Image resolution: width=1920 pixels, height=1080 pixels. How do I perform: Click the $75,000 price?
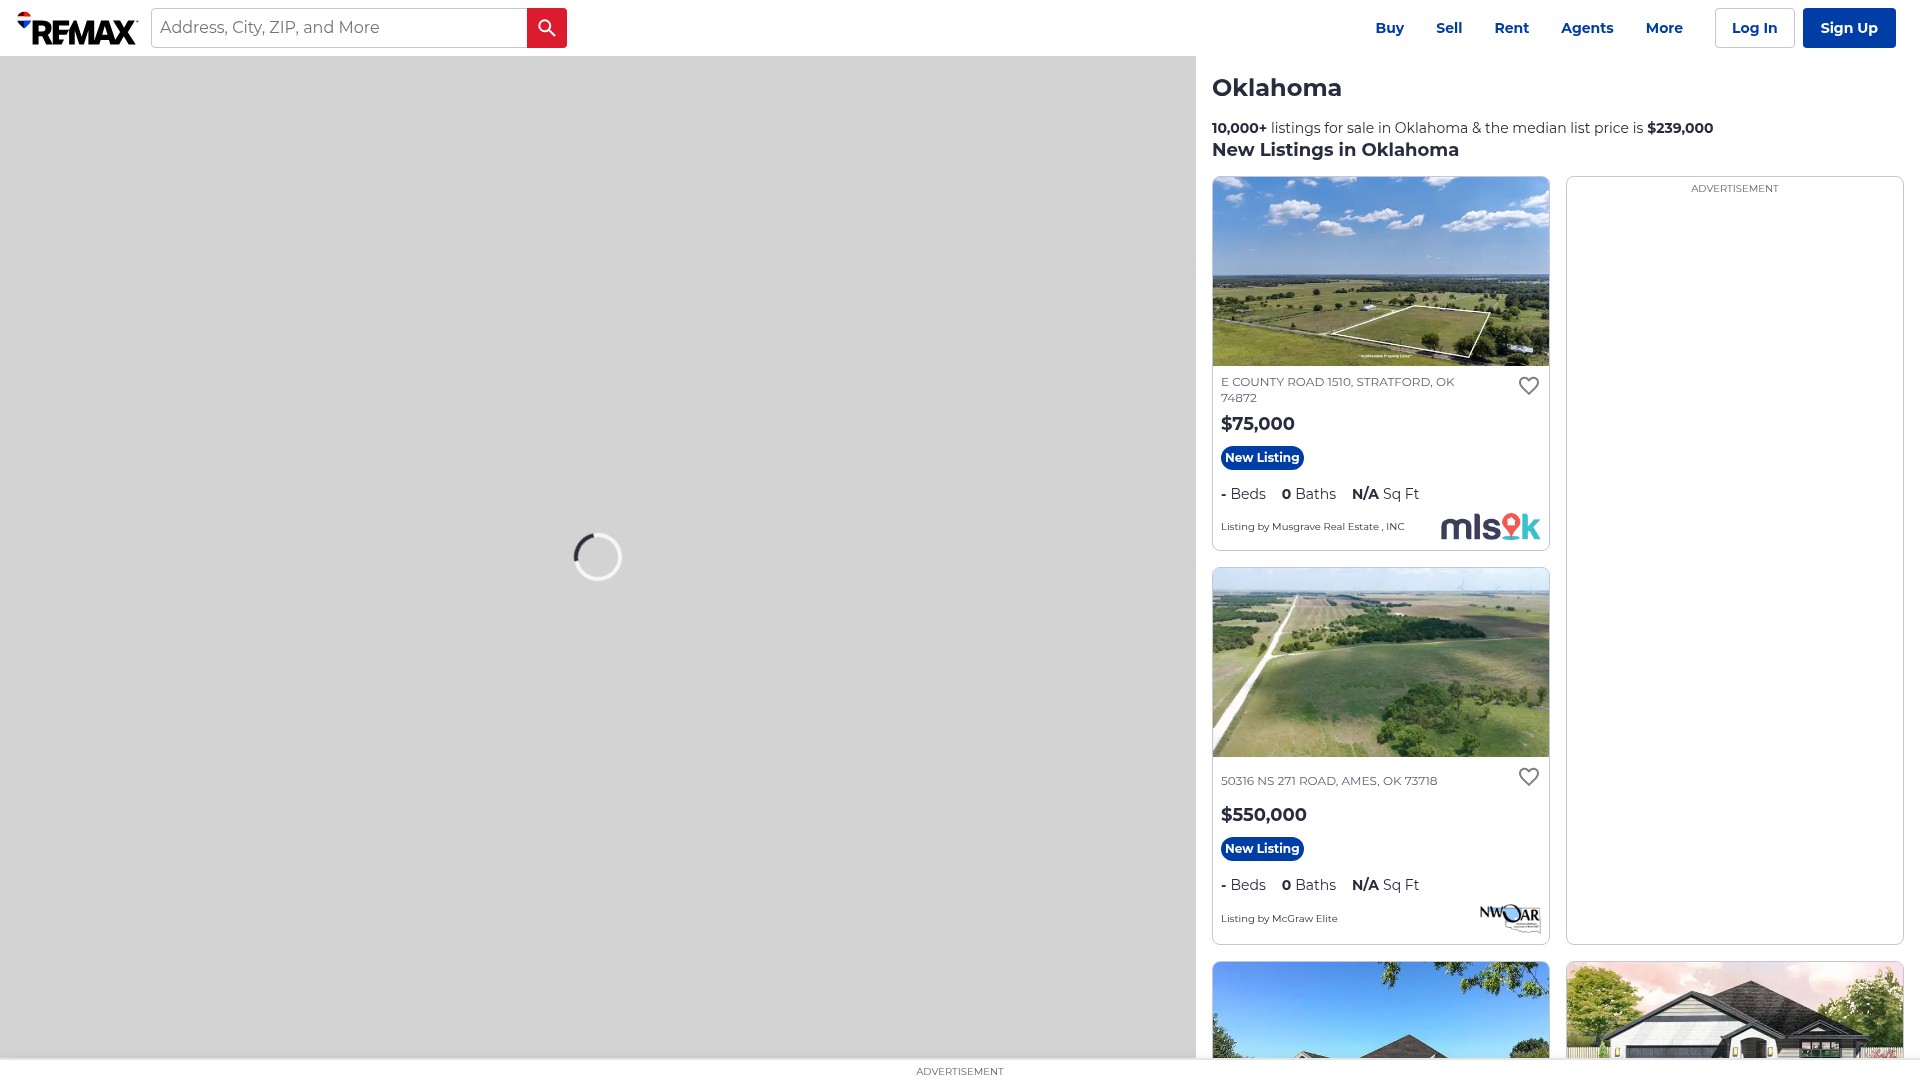(1258, 424)
